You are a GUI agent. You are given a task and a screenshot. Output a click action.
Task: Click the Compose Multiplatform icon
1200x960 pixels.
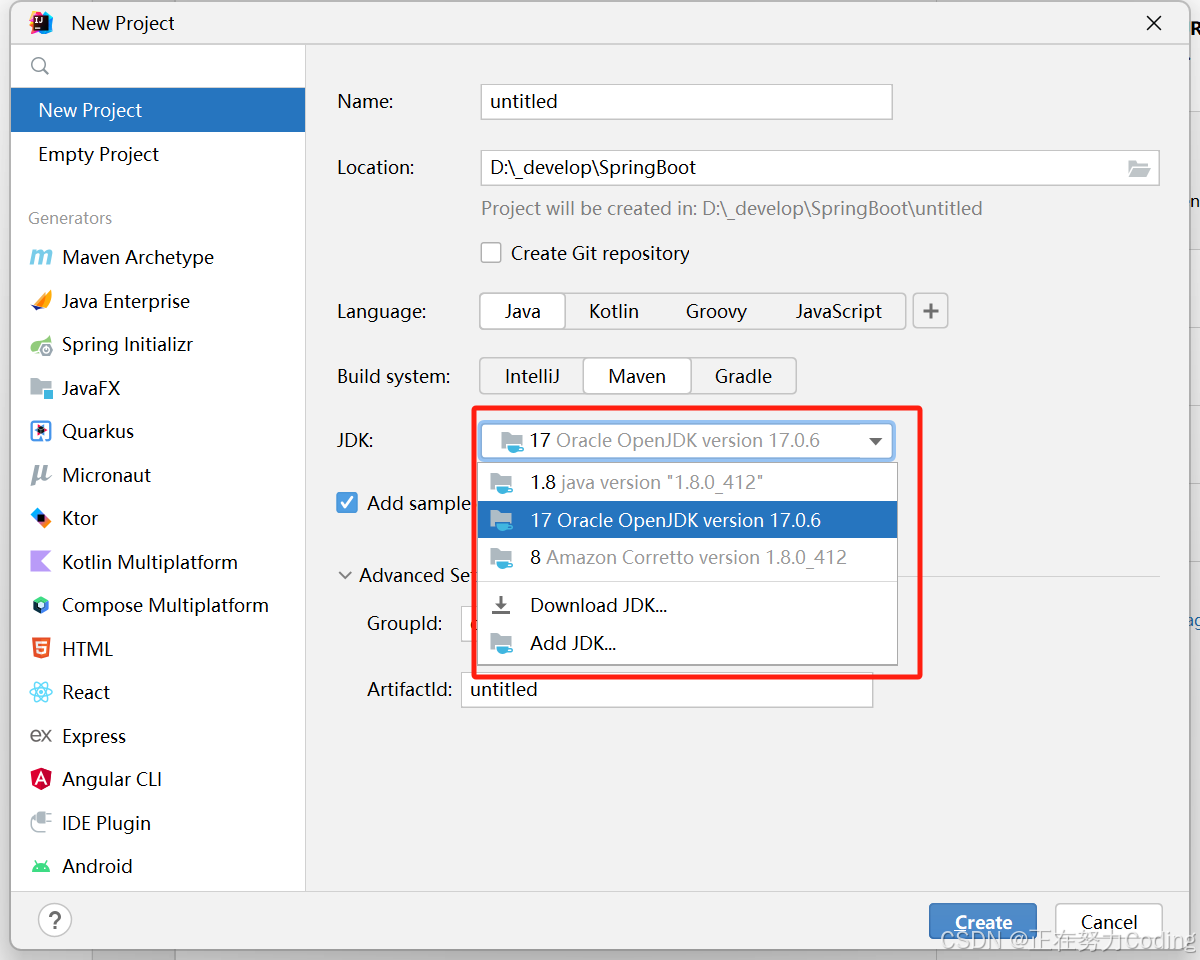tap(41, 605)
